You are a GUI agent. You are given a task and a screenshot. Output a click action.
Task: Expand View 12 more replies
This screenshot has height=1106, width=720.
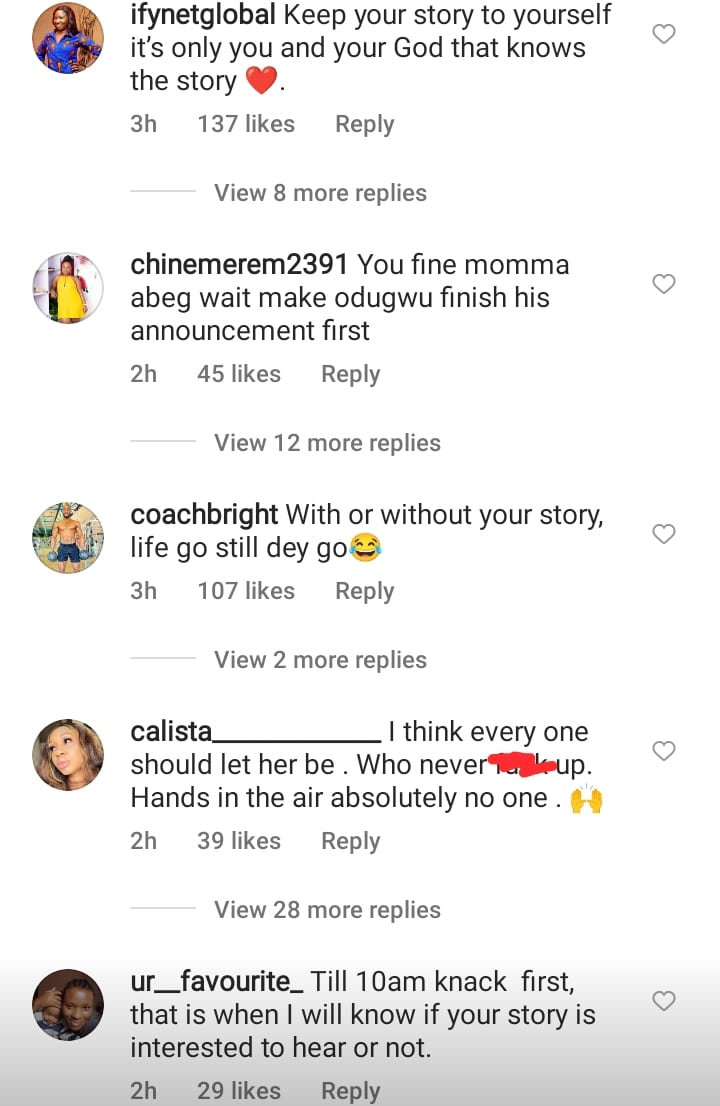tap(327, 443)
